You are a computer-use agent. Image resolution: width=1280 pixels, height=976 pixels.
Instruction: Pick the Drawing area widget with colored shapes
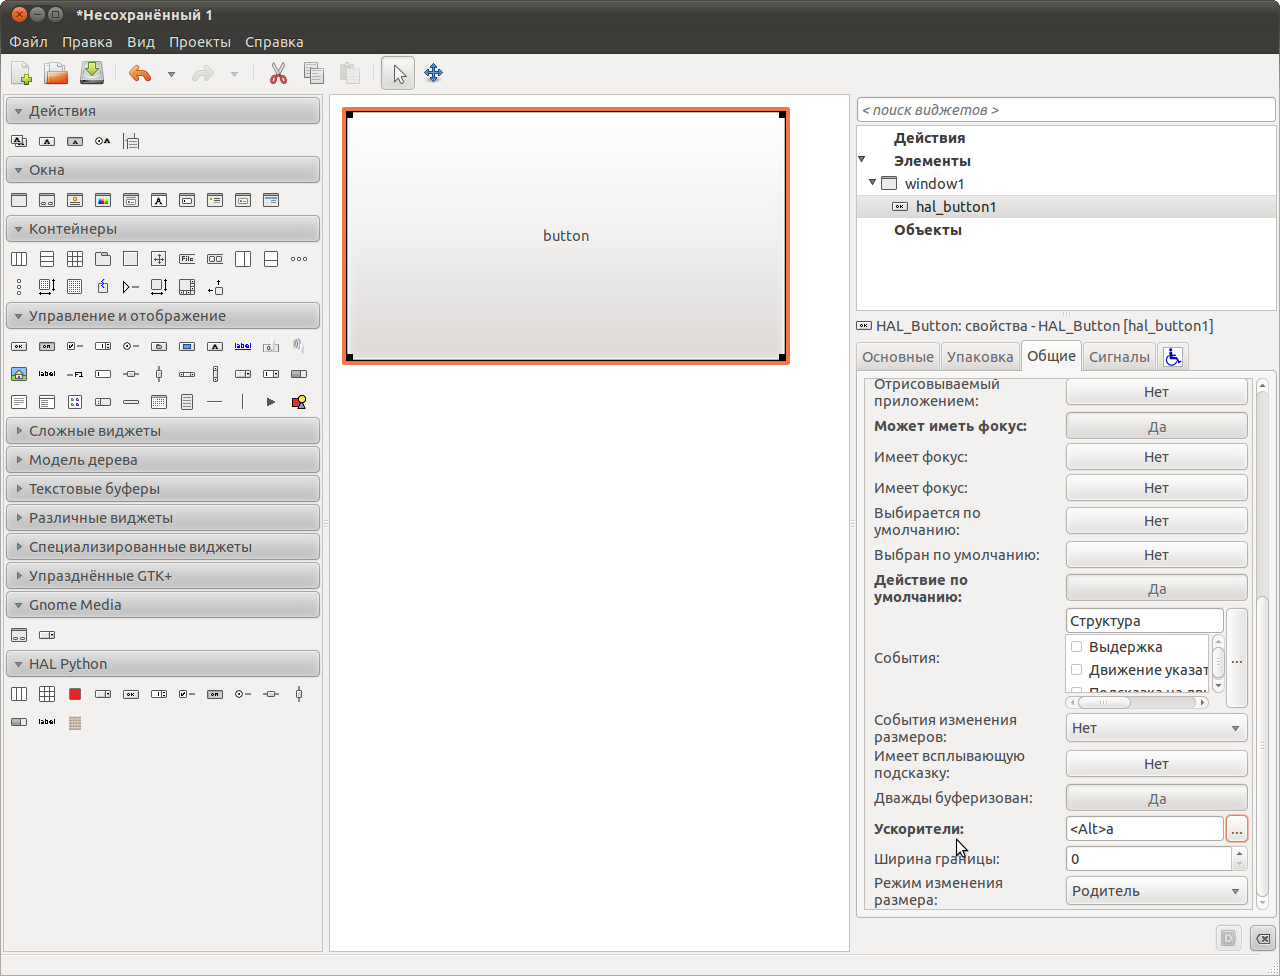pos(299,402)
